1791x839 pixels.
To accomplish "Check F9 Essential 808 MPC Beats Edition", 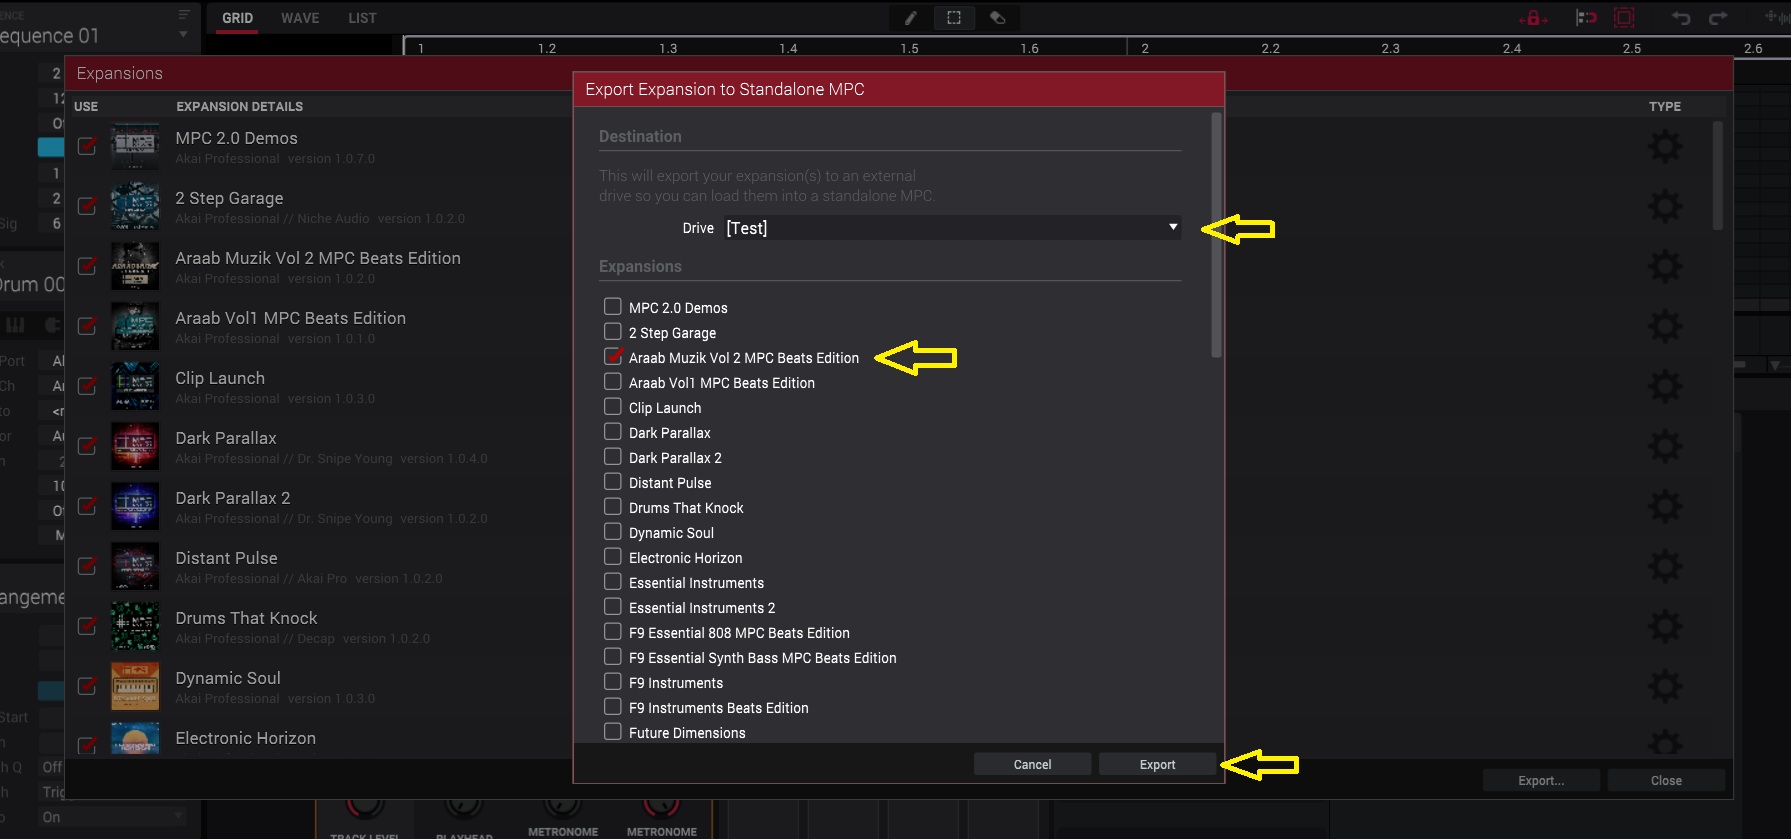I will tap(613, 631).
